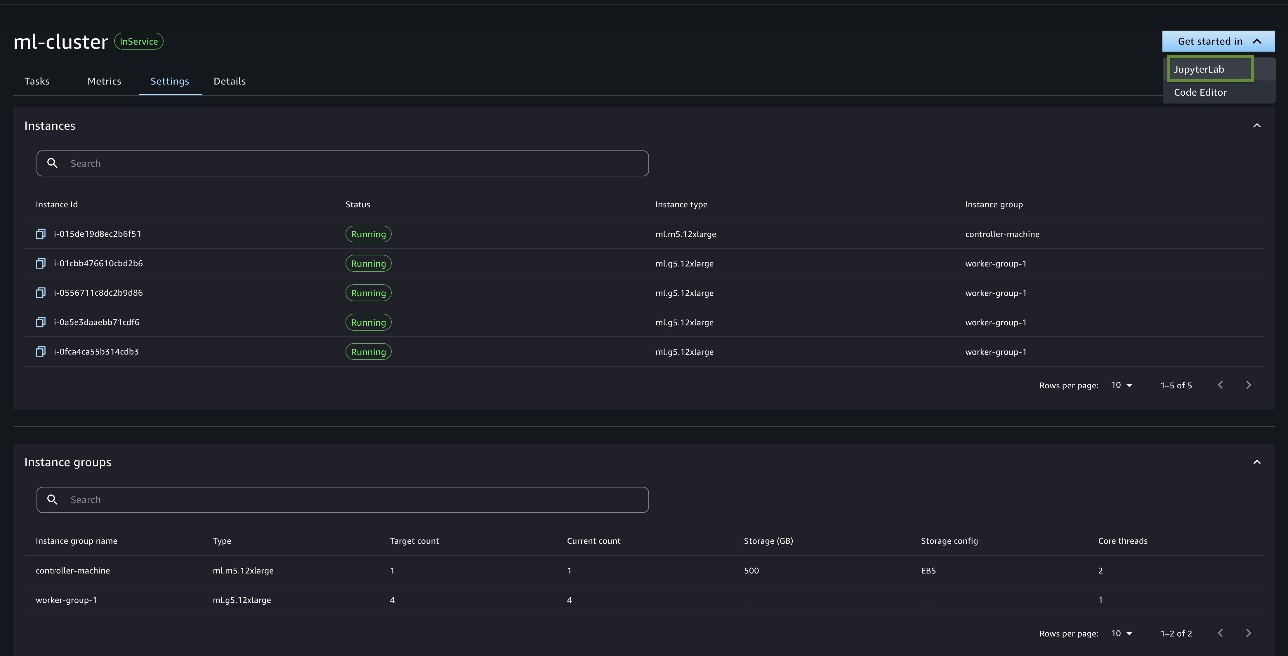1288x656 pixels.
Task: Choose JupyterLab from the dropdown menu
Action: pos(1210,69)
